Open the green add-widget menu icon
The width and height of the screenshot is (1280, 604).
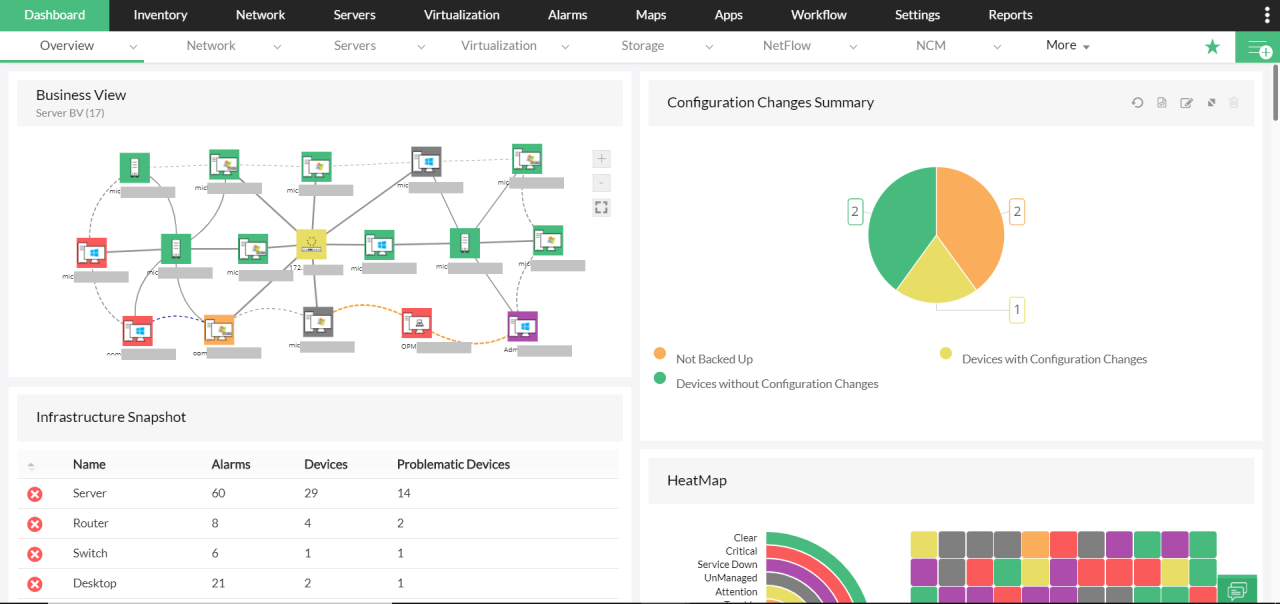(1258, 46)
